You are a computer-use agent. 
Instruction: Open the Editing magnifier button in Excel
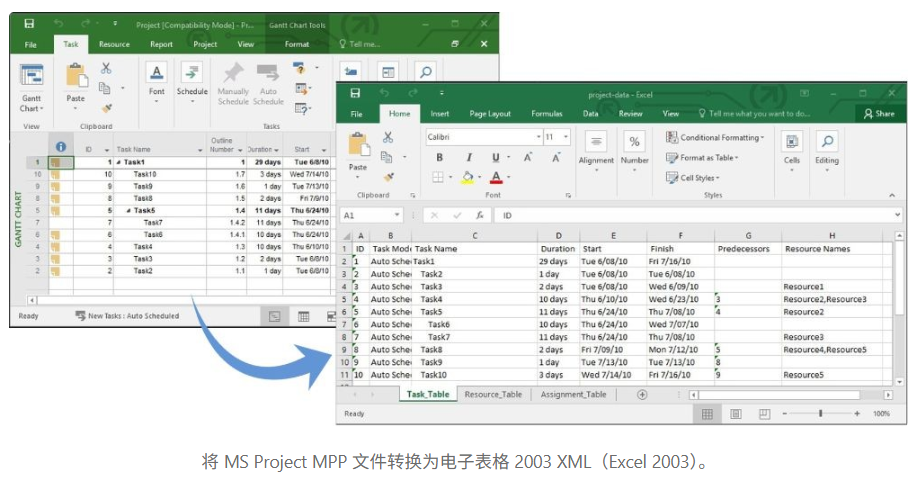pyautogui.click(x=827, y=150)
